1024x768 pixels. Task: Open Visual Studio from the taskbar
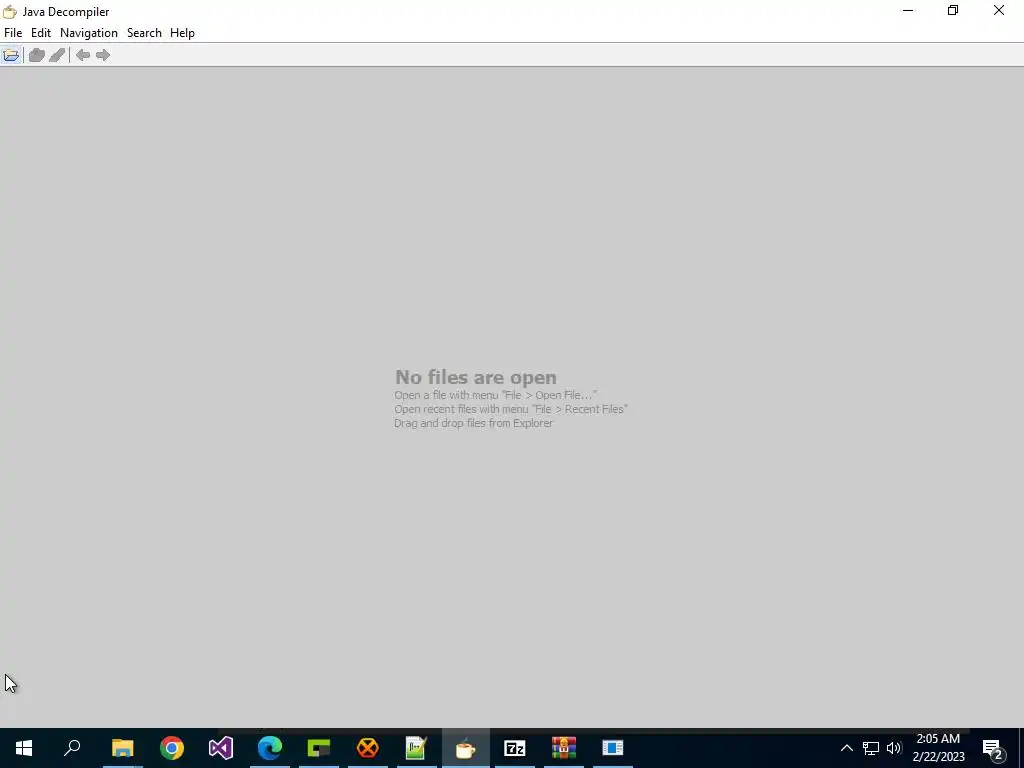tap(221, 748)
